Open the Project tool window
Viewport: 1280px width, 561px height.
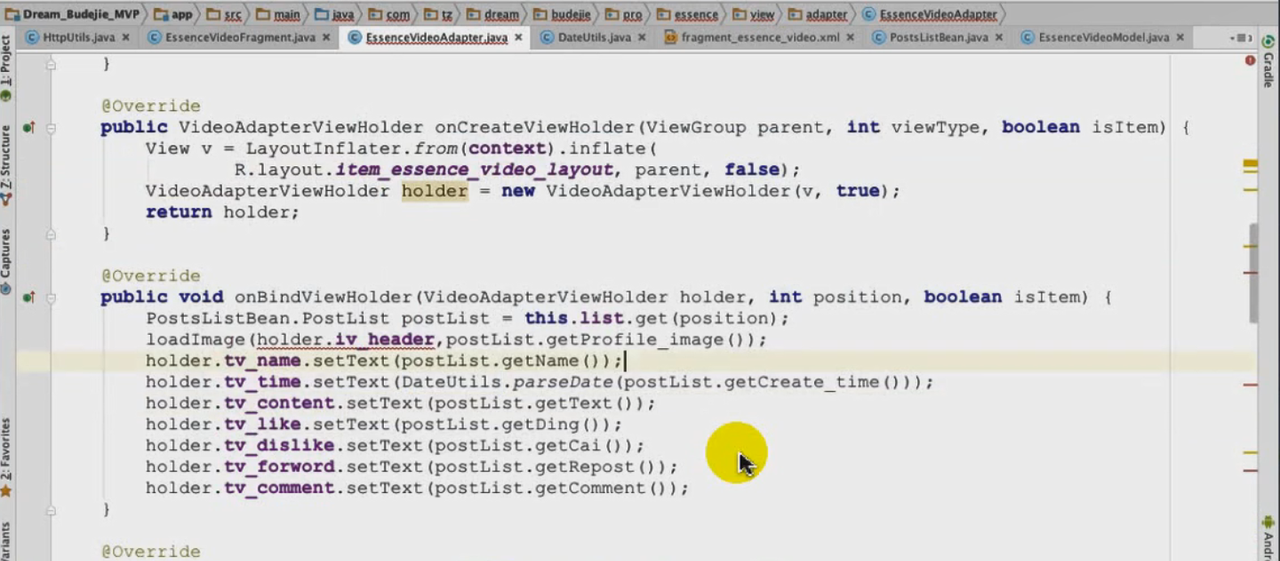[6, 69]
